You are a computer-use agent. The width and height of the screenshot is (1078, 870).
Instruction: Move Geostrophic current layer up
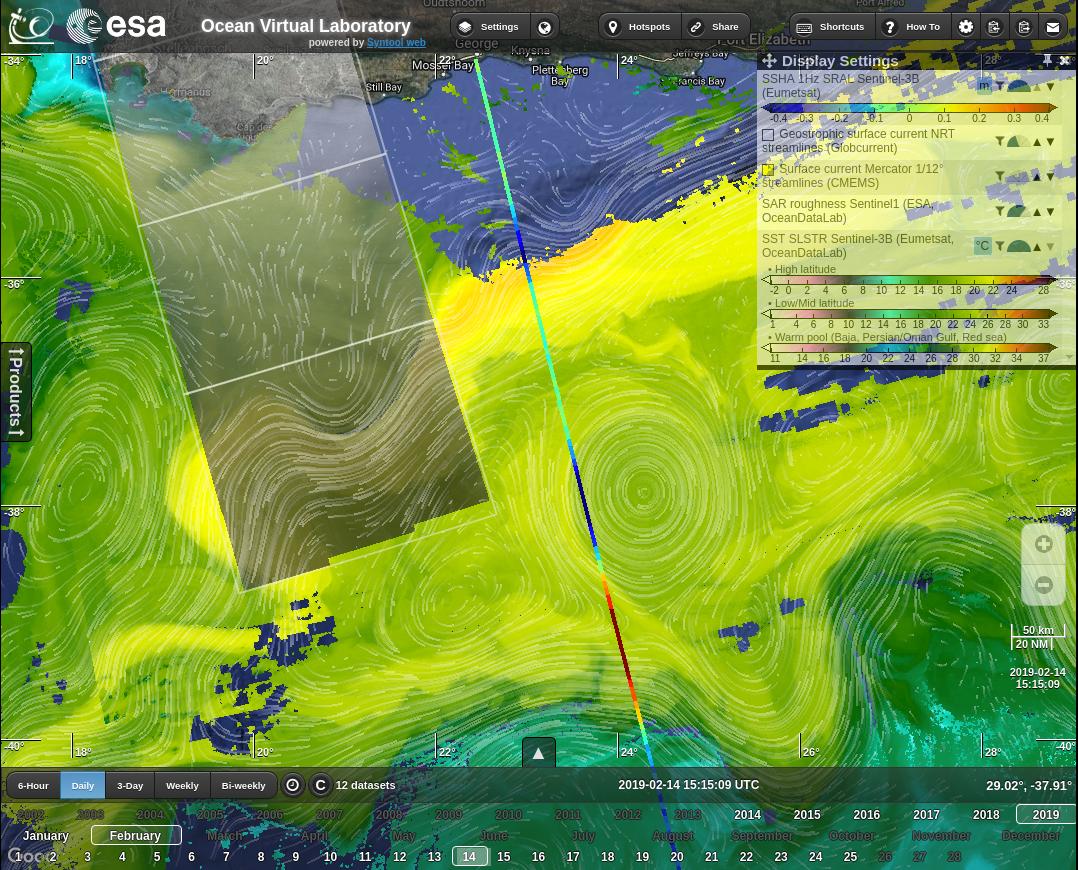(1037, 142)
